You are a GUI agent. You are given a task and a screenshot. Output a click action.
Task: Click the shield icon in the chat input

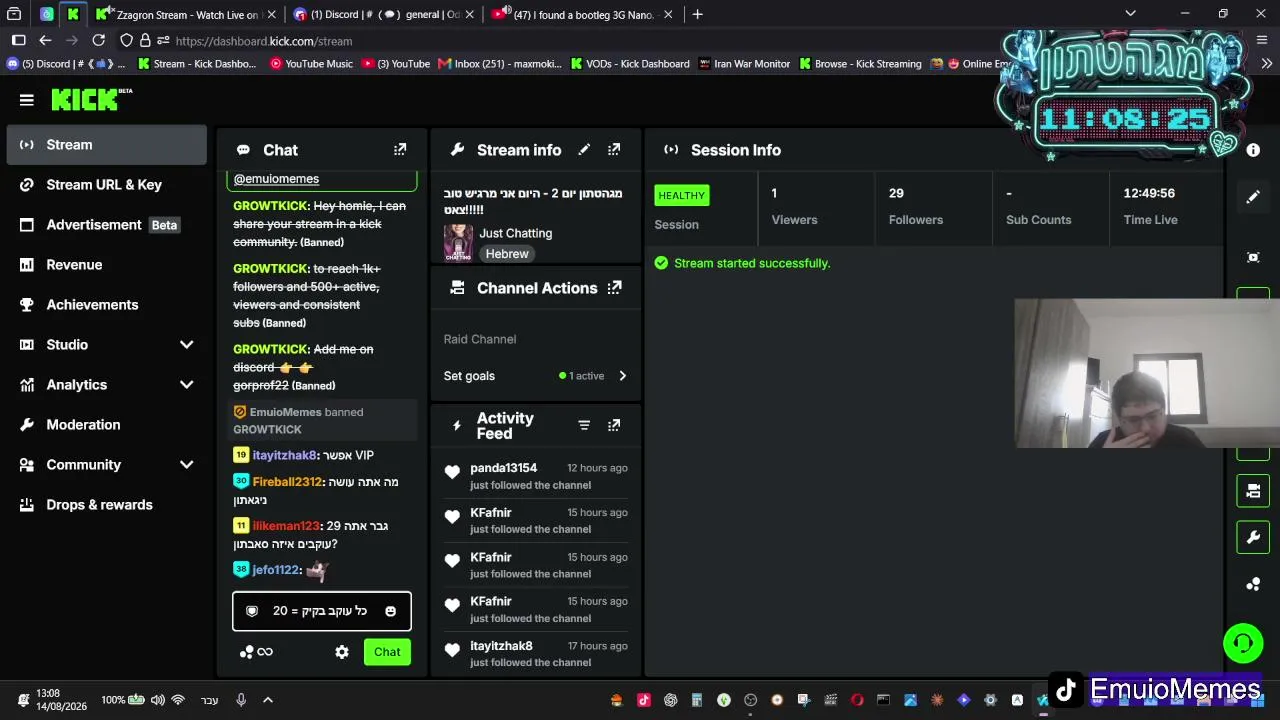pos(252,611)
